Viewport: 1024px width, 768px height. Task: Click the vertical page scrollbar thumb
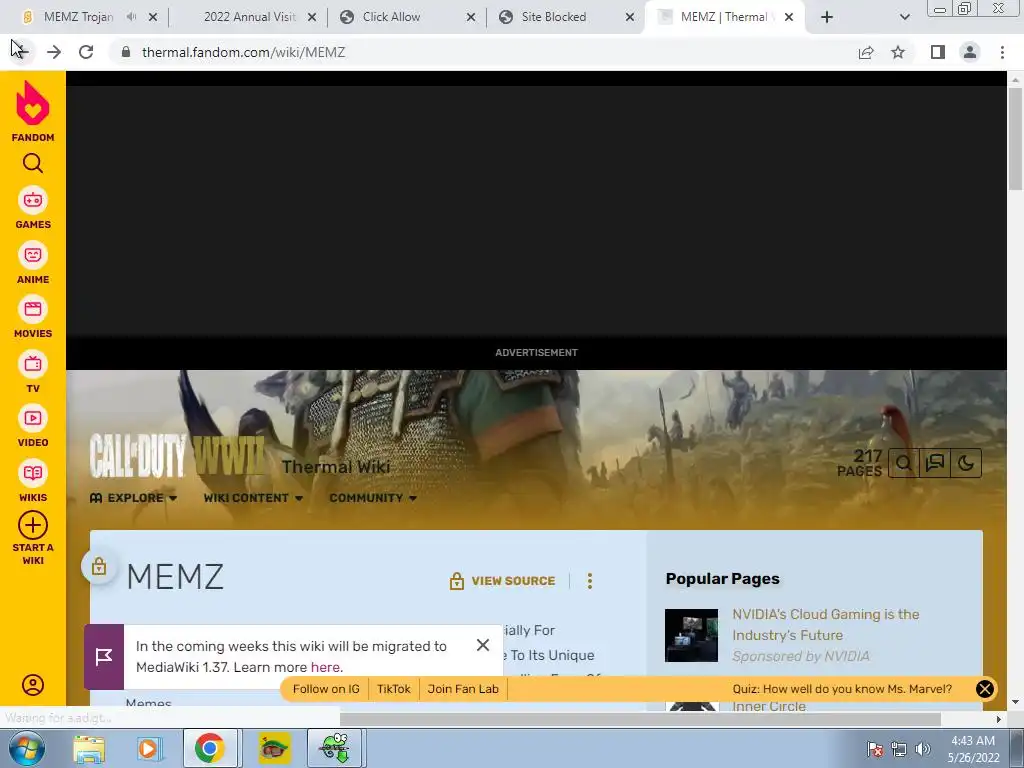[1015, 139]
